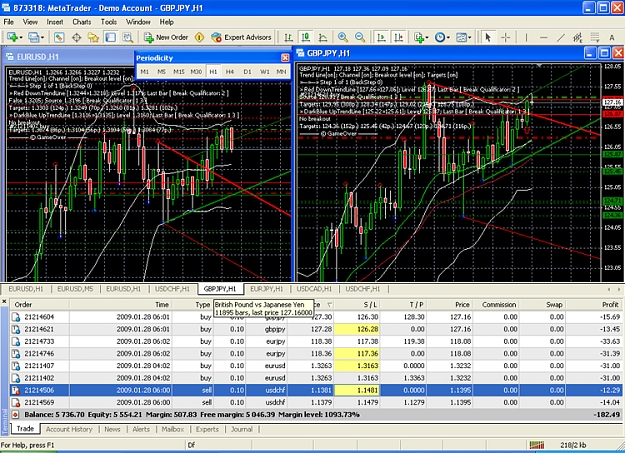The image size is (625, 453).
Task: Select the order row 21214733
Action: 316,341
